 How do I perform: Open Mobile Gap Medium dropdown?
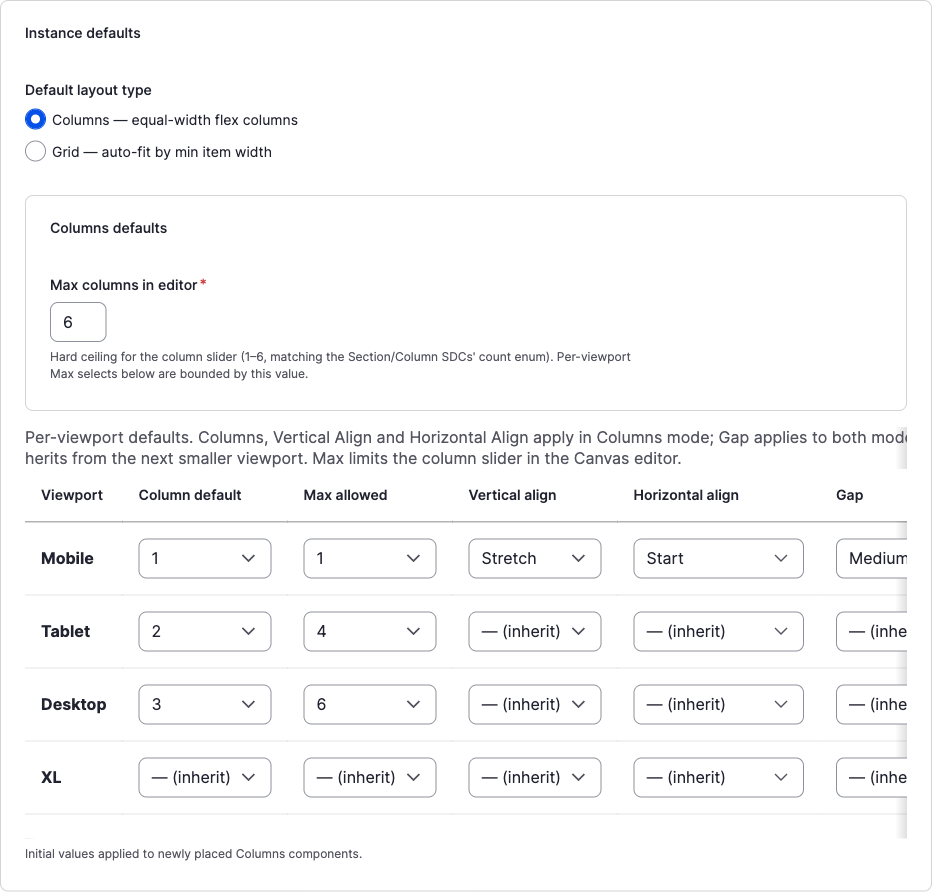pyautogui.click(x=871, y=559)
